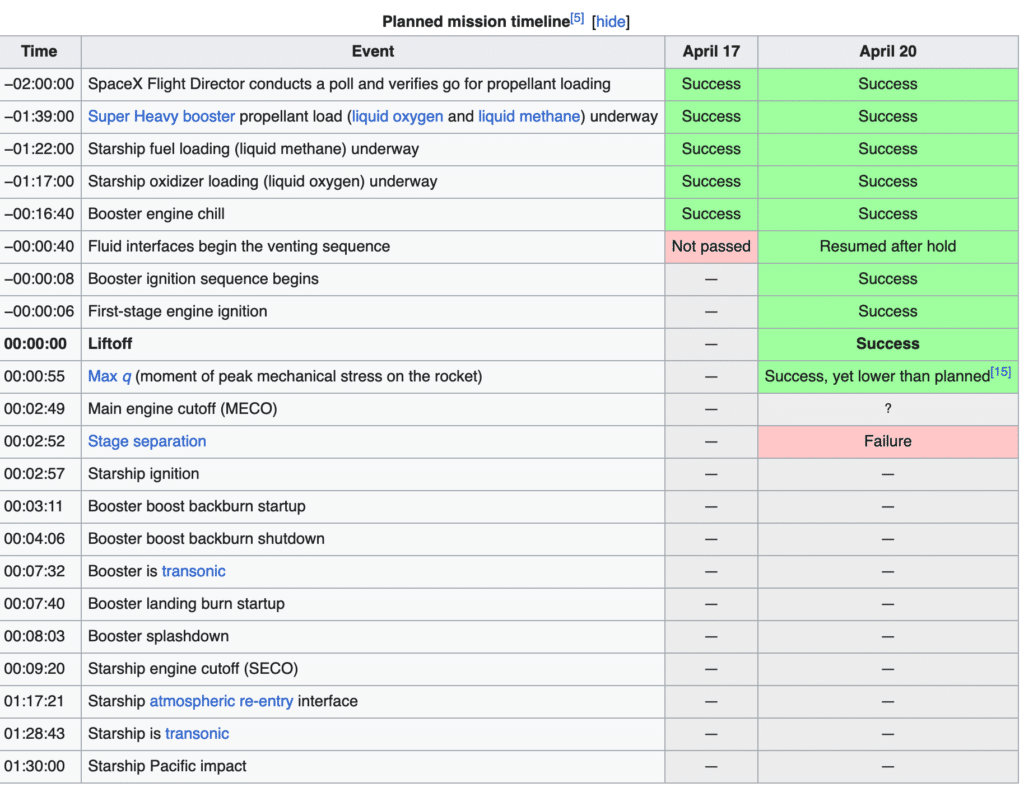Follow the liquid methane link in booster row
Viewport: 1024px width, 792px height.
[x=529, y=116]
